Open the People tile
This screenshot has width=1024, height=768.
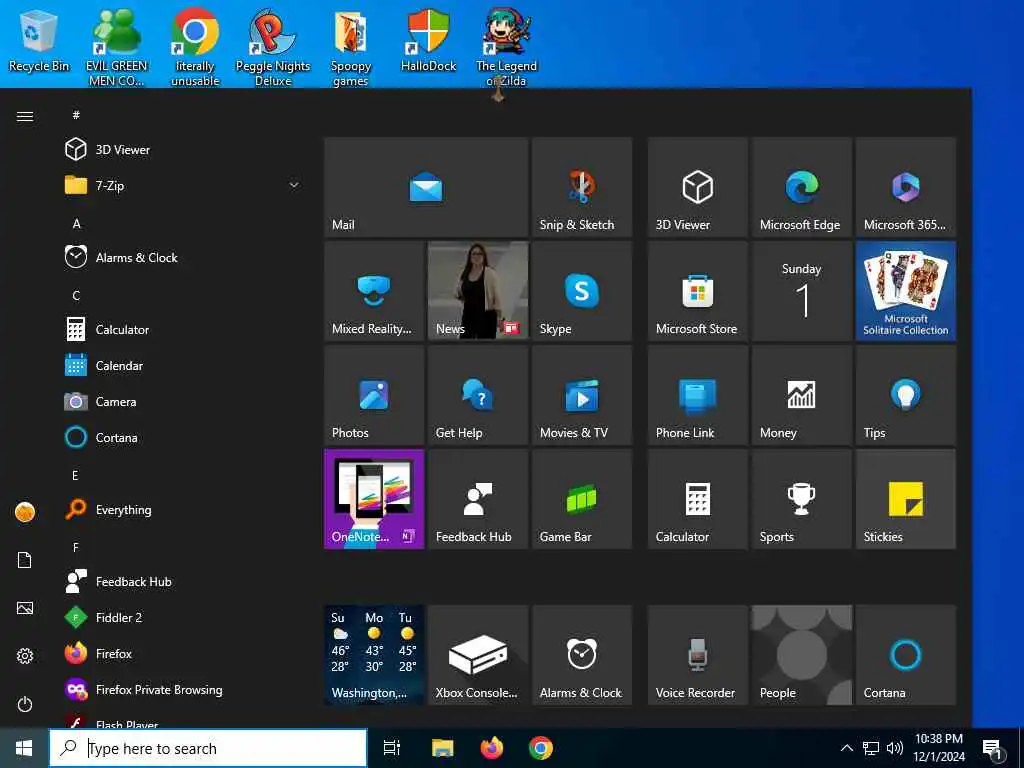[x=801, y=655]
